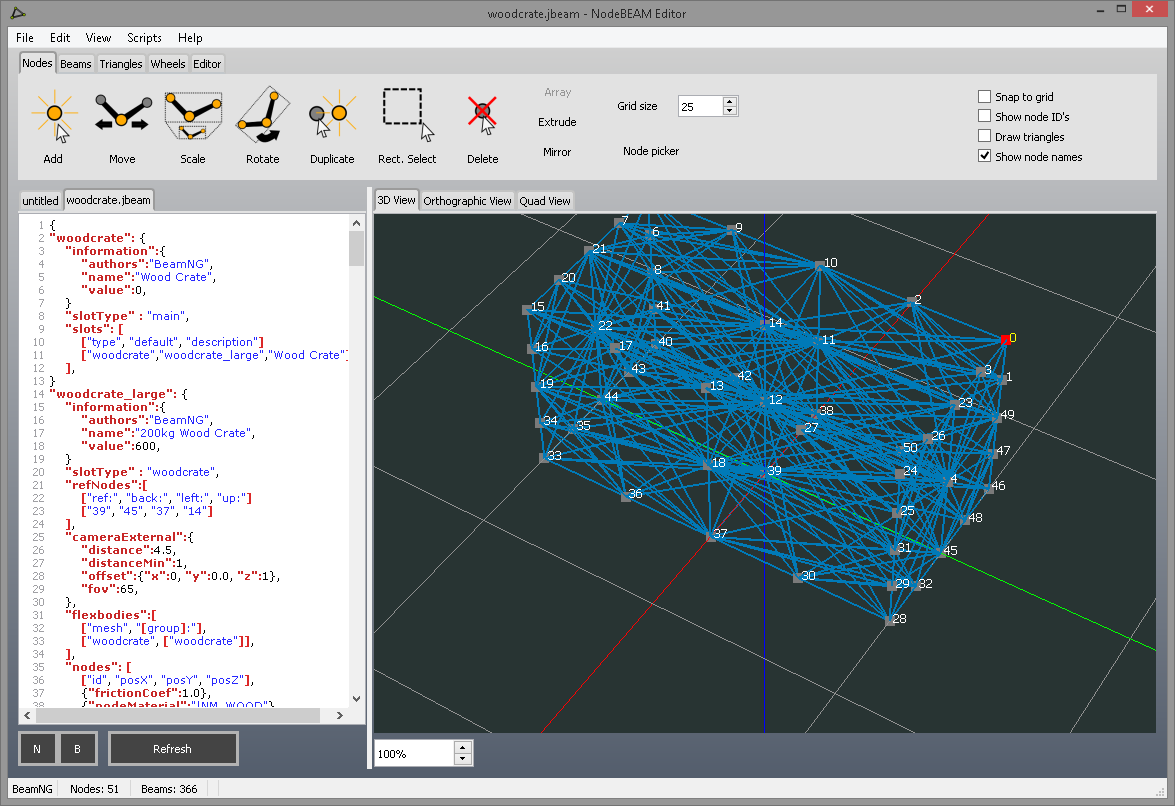
Task: Choose the Scale tool icon
Action: click(192, 125)
